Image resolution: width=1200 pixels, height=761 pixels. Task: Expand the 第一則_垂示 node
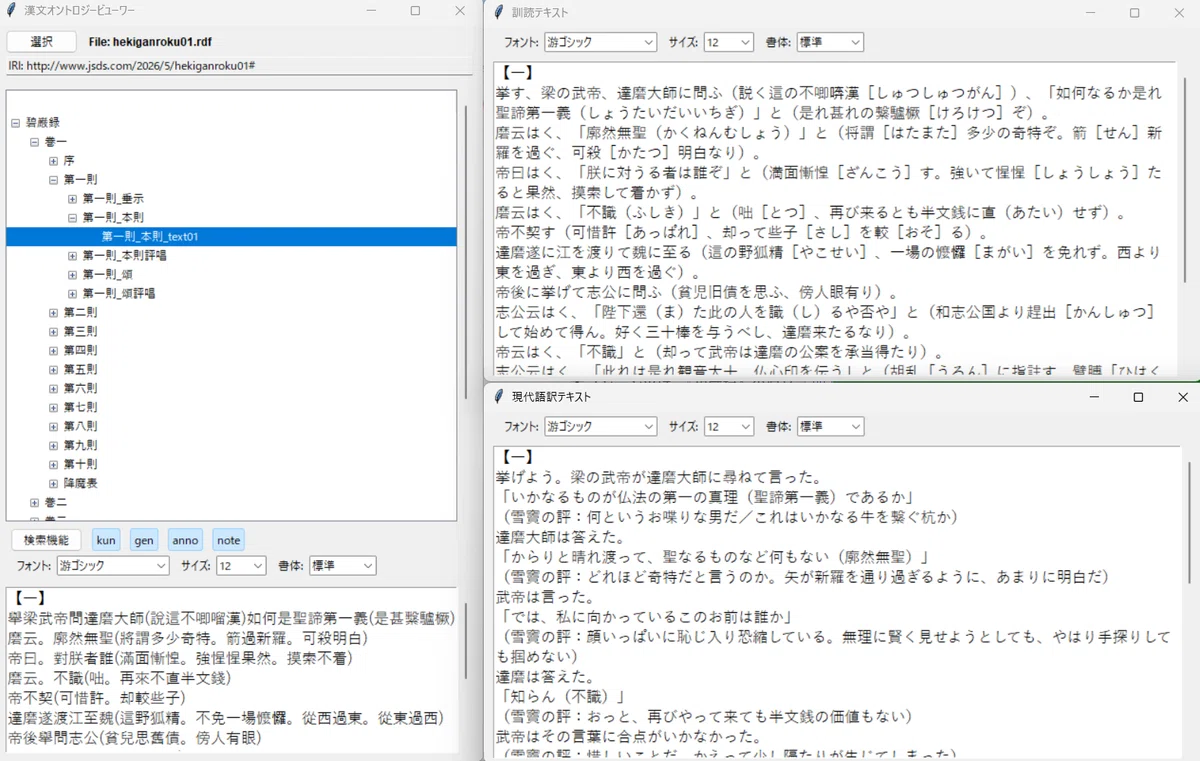pyautogui.click(x=73, y=198)
